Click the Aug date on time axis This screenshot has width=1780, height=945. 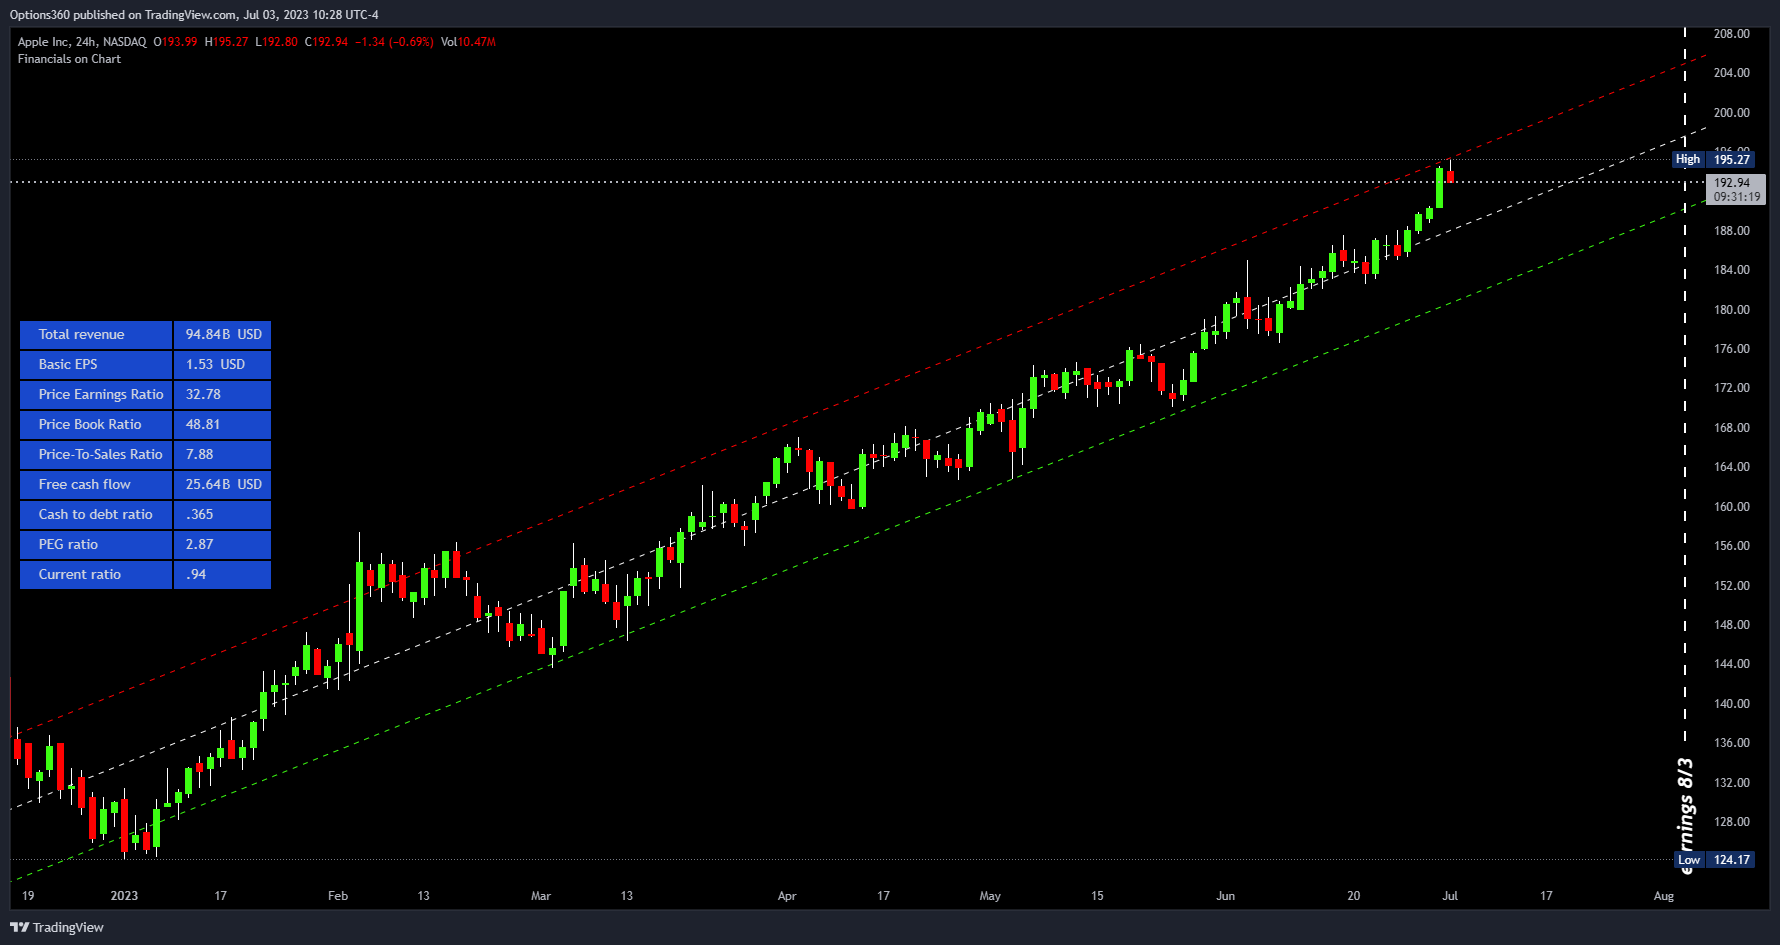tap(1663, 896)
